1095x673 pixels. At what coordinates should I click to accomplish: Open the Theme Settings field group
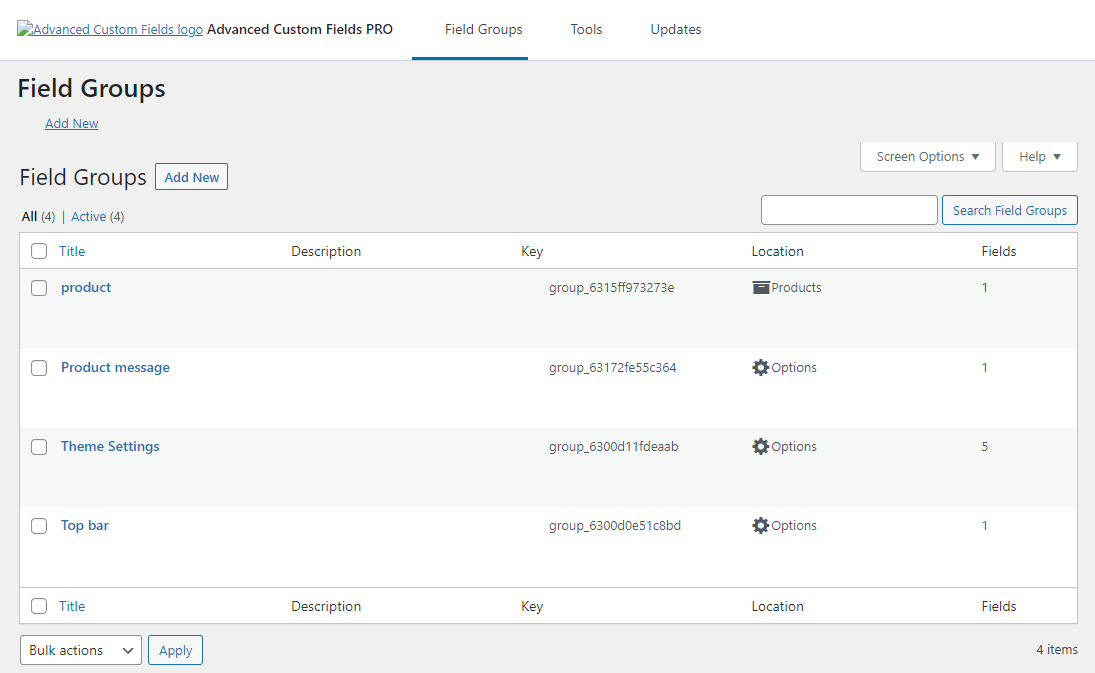(x=110, y=446)
